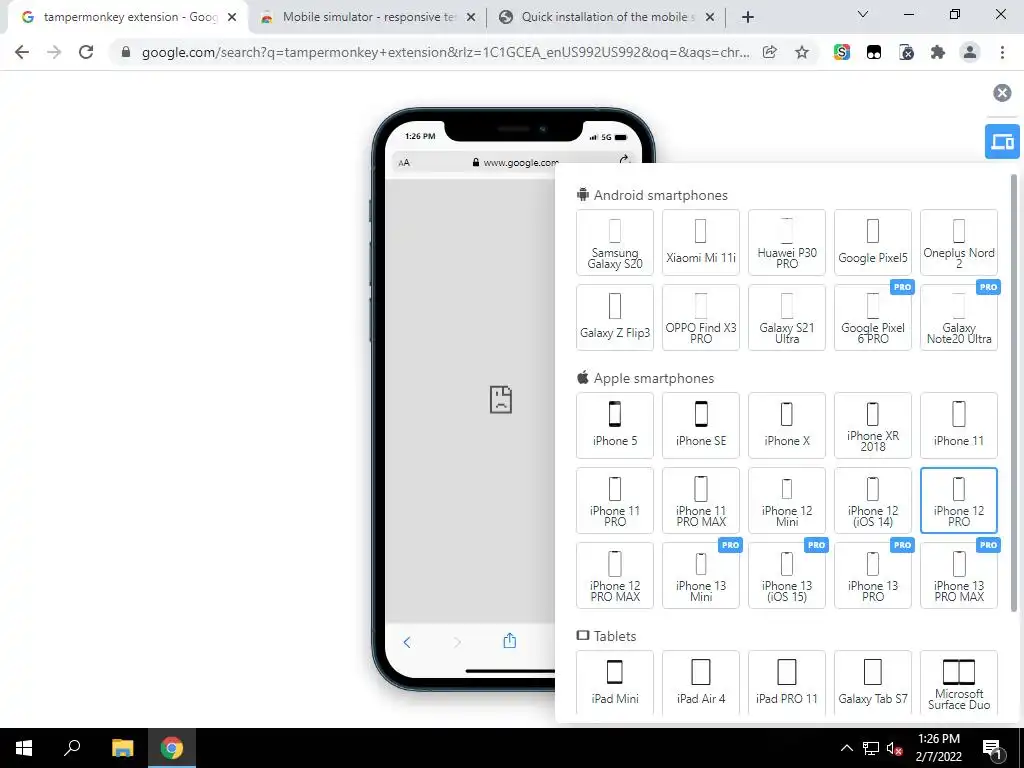Select the iPhone 11 PRO tile
This screenshot has height=768, width=1024.
pyautogui.click(x=615, y=500)
